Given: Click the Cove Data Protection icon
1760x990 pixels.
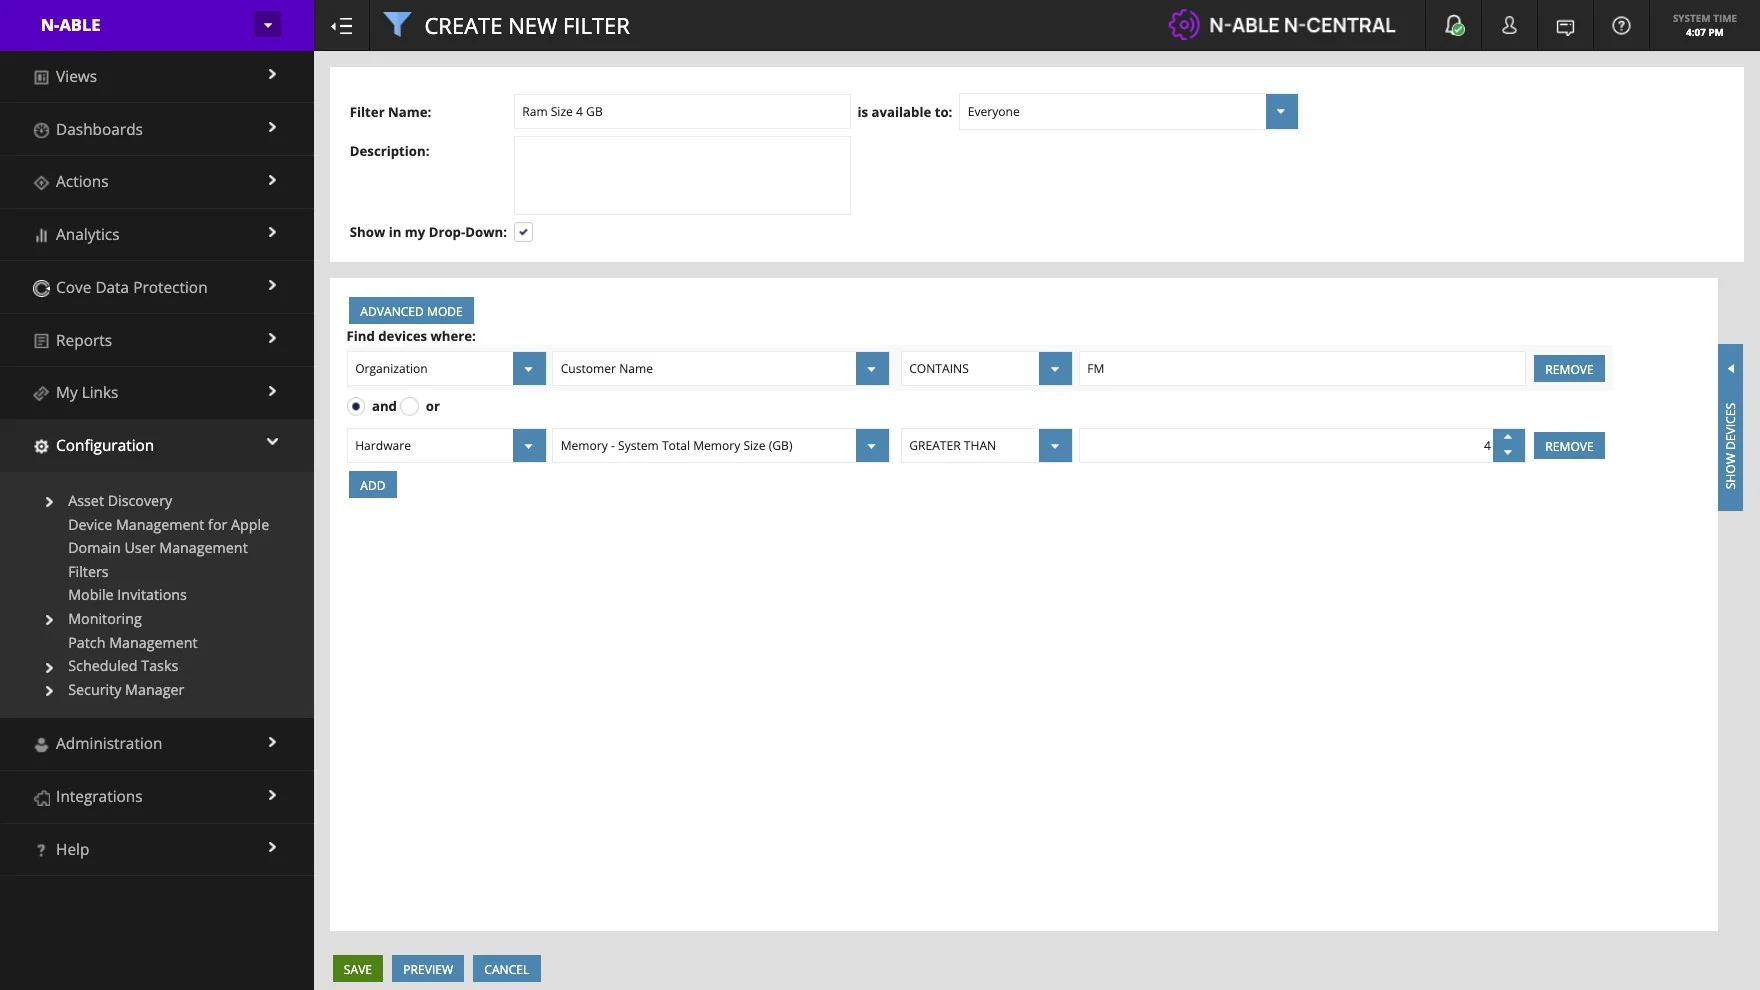Looking at the screenshot, I should click(x=41, y=288).
